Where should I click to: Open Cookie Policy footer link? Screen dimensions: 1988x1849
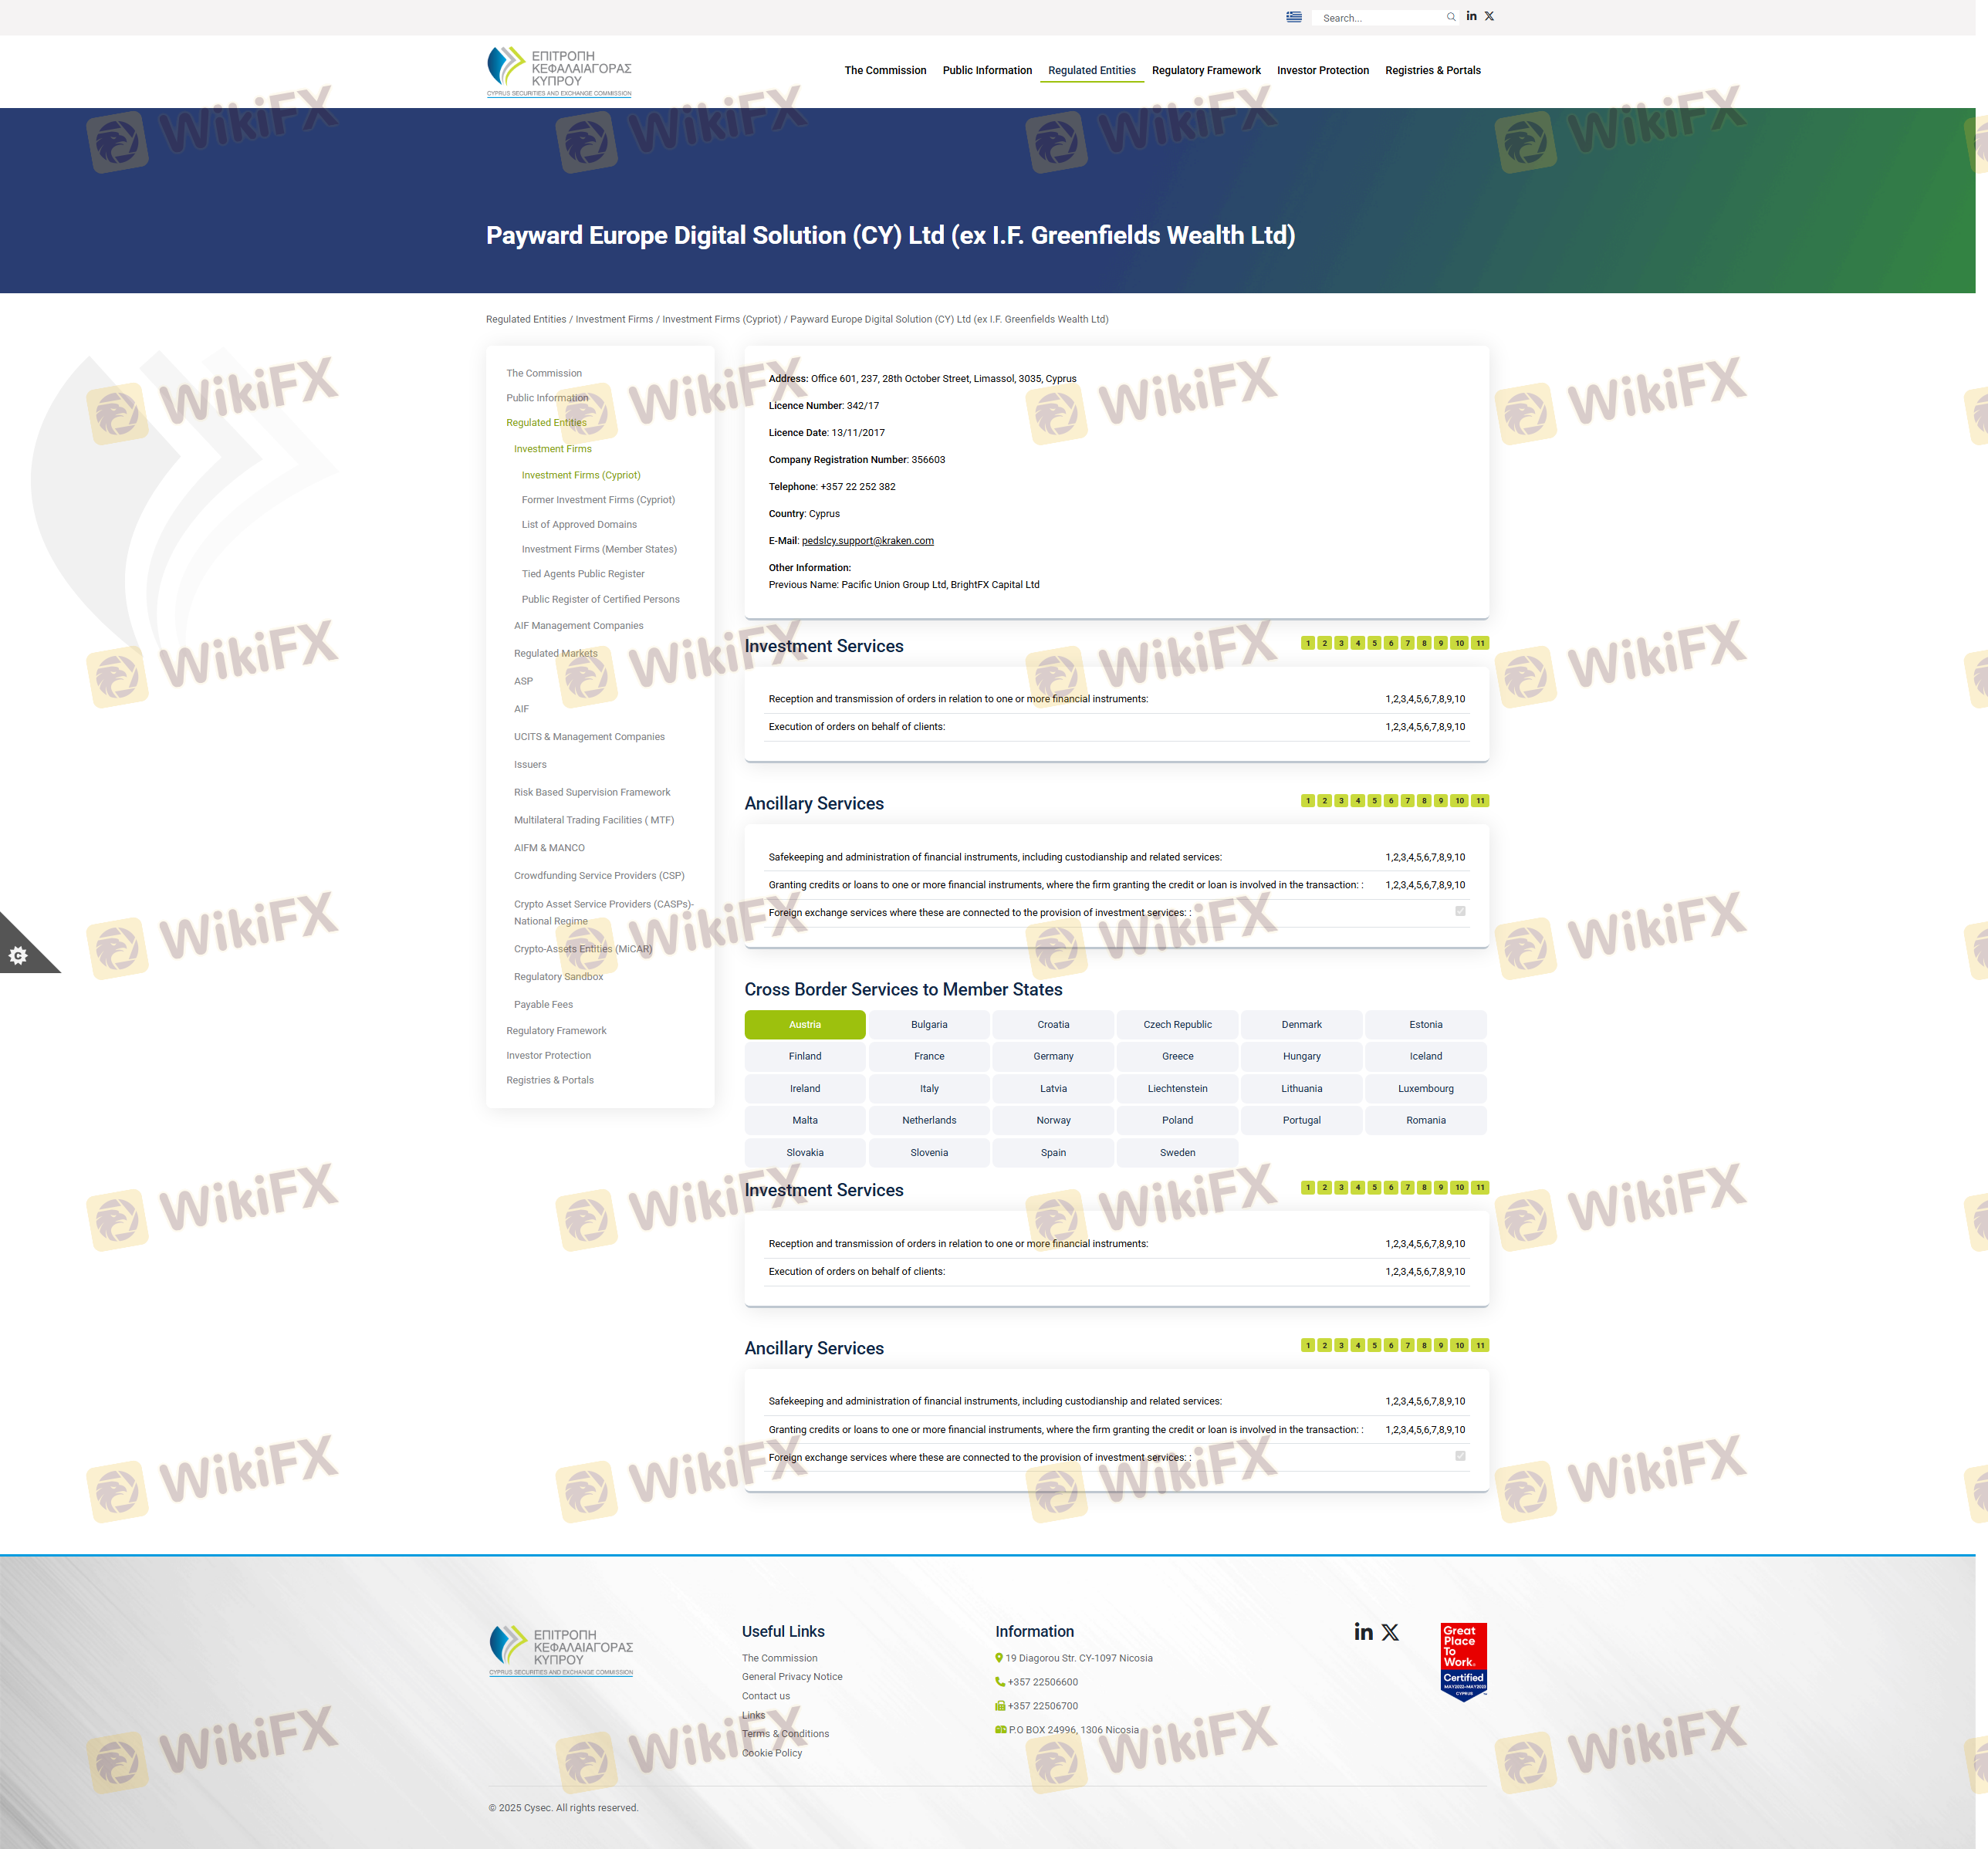click(x=771, y=1753)
